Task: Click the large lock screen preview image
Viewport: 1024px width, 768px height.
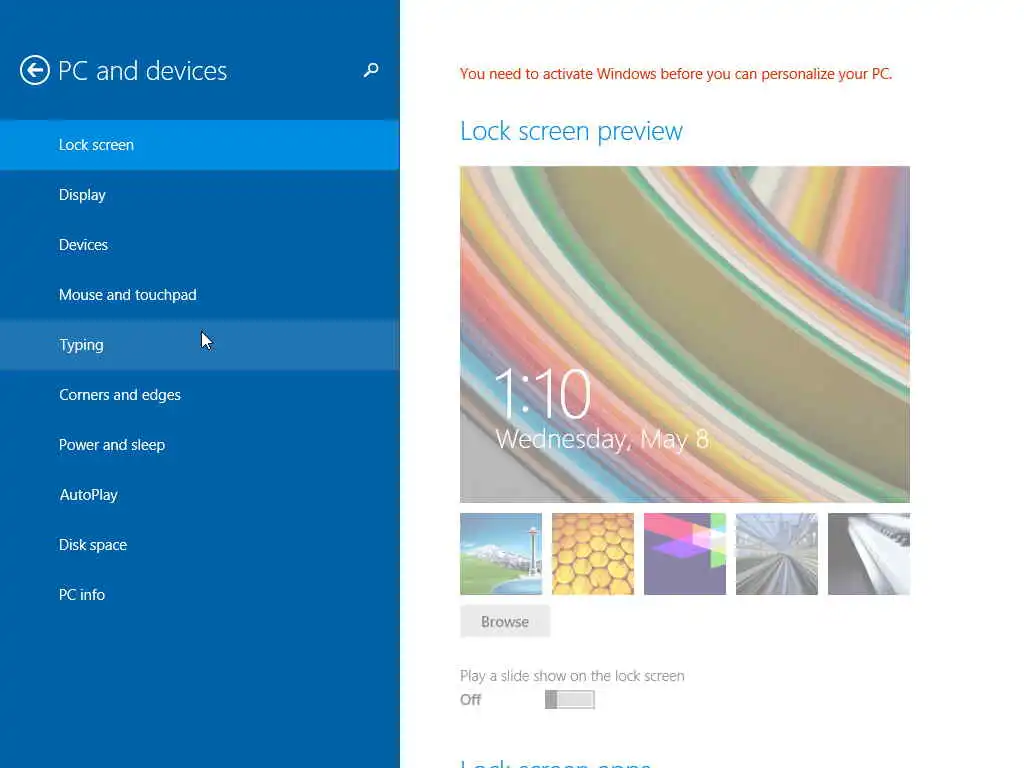Action: coord(684,334)
